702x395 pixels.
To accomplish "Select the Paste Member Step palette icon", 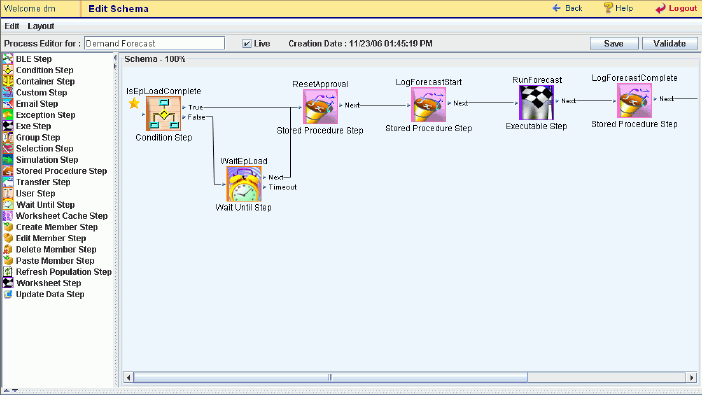I will [8, 260].
